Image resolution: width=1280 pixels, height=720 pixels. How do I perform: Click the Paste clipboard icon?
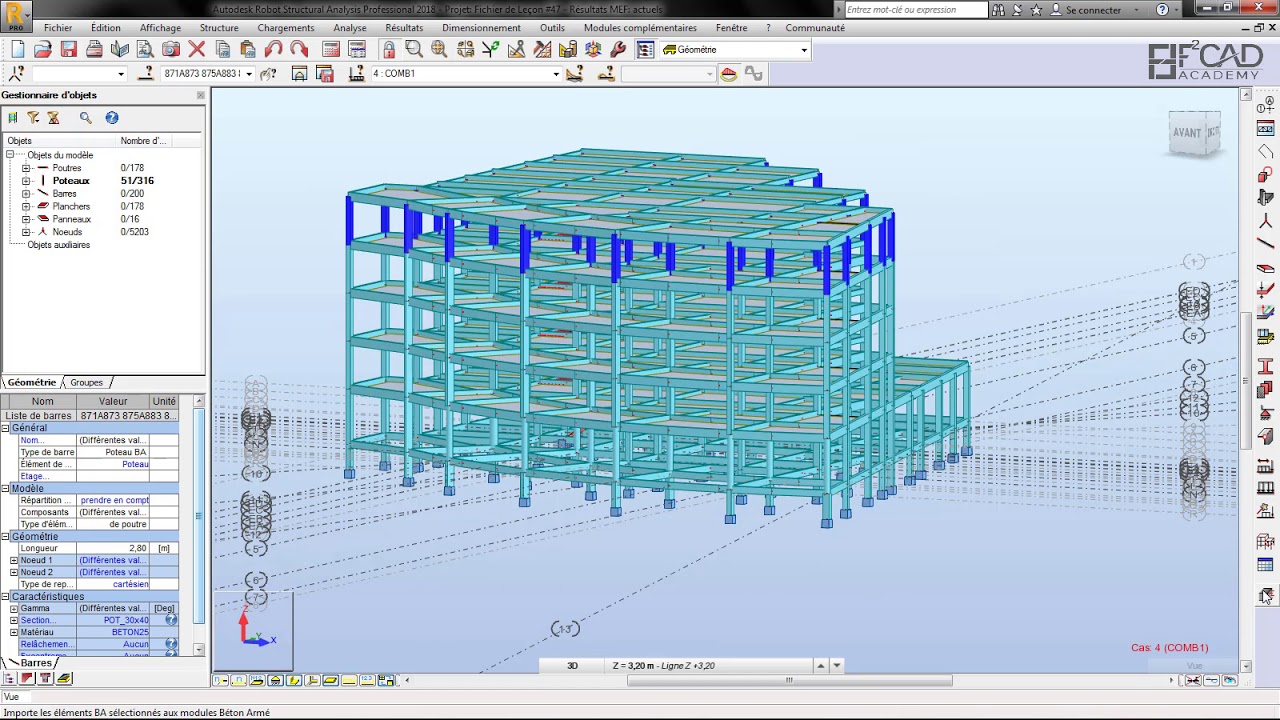pos(248,49)
